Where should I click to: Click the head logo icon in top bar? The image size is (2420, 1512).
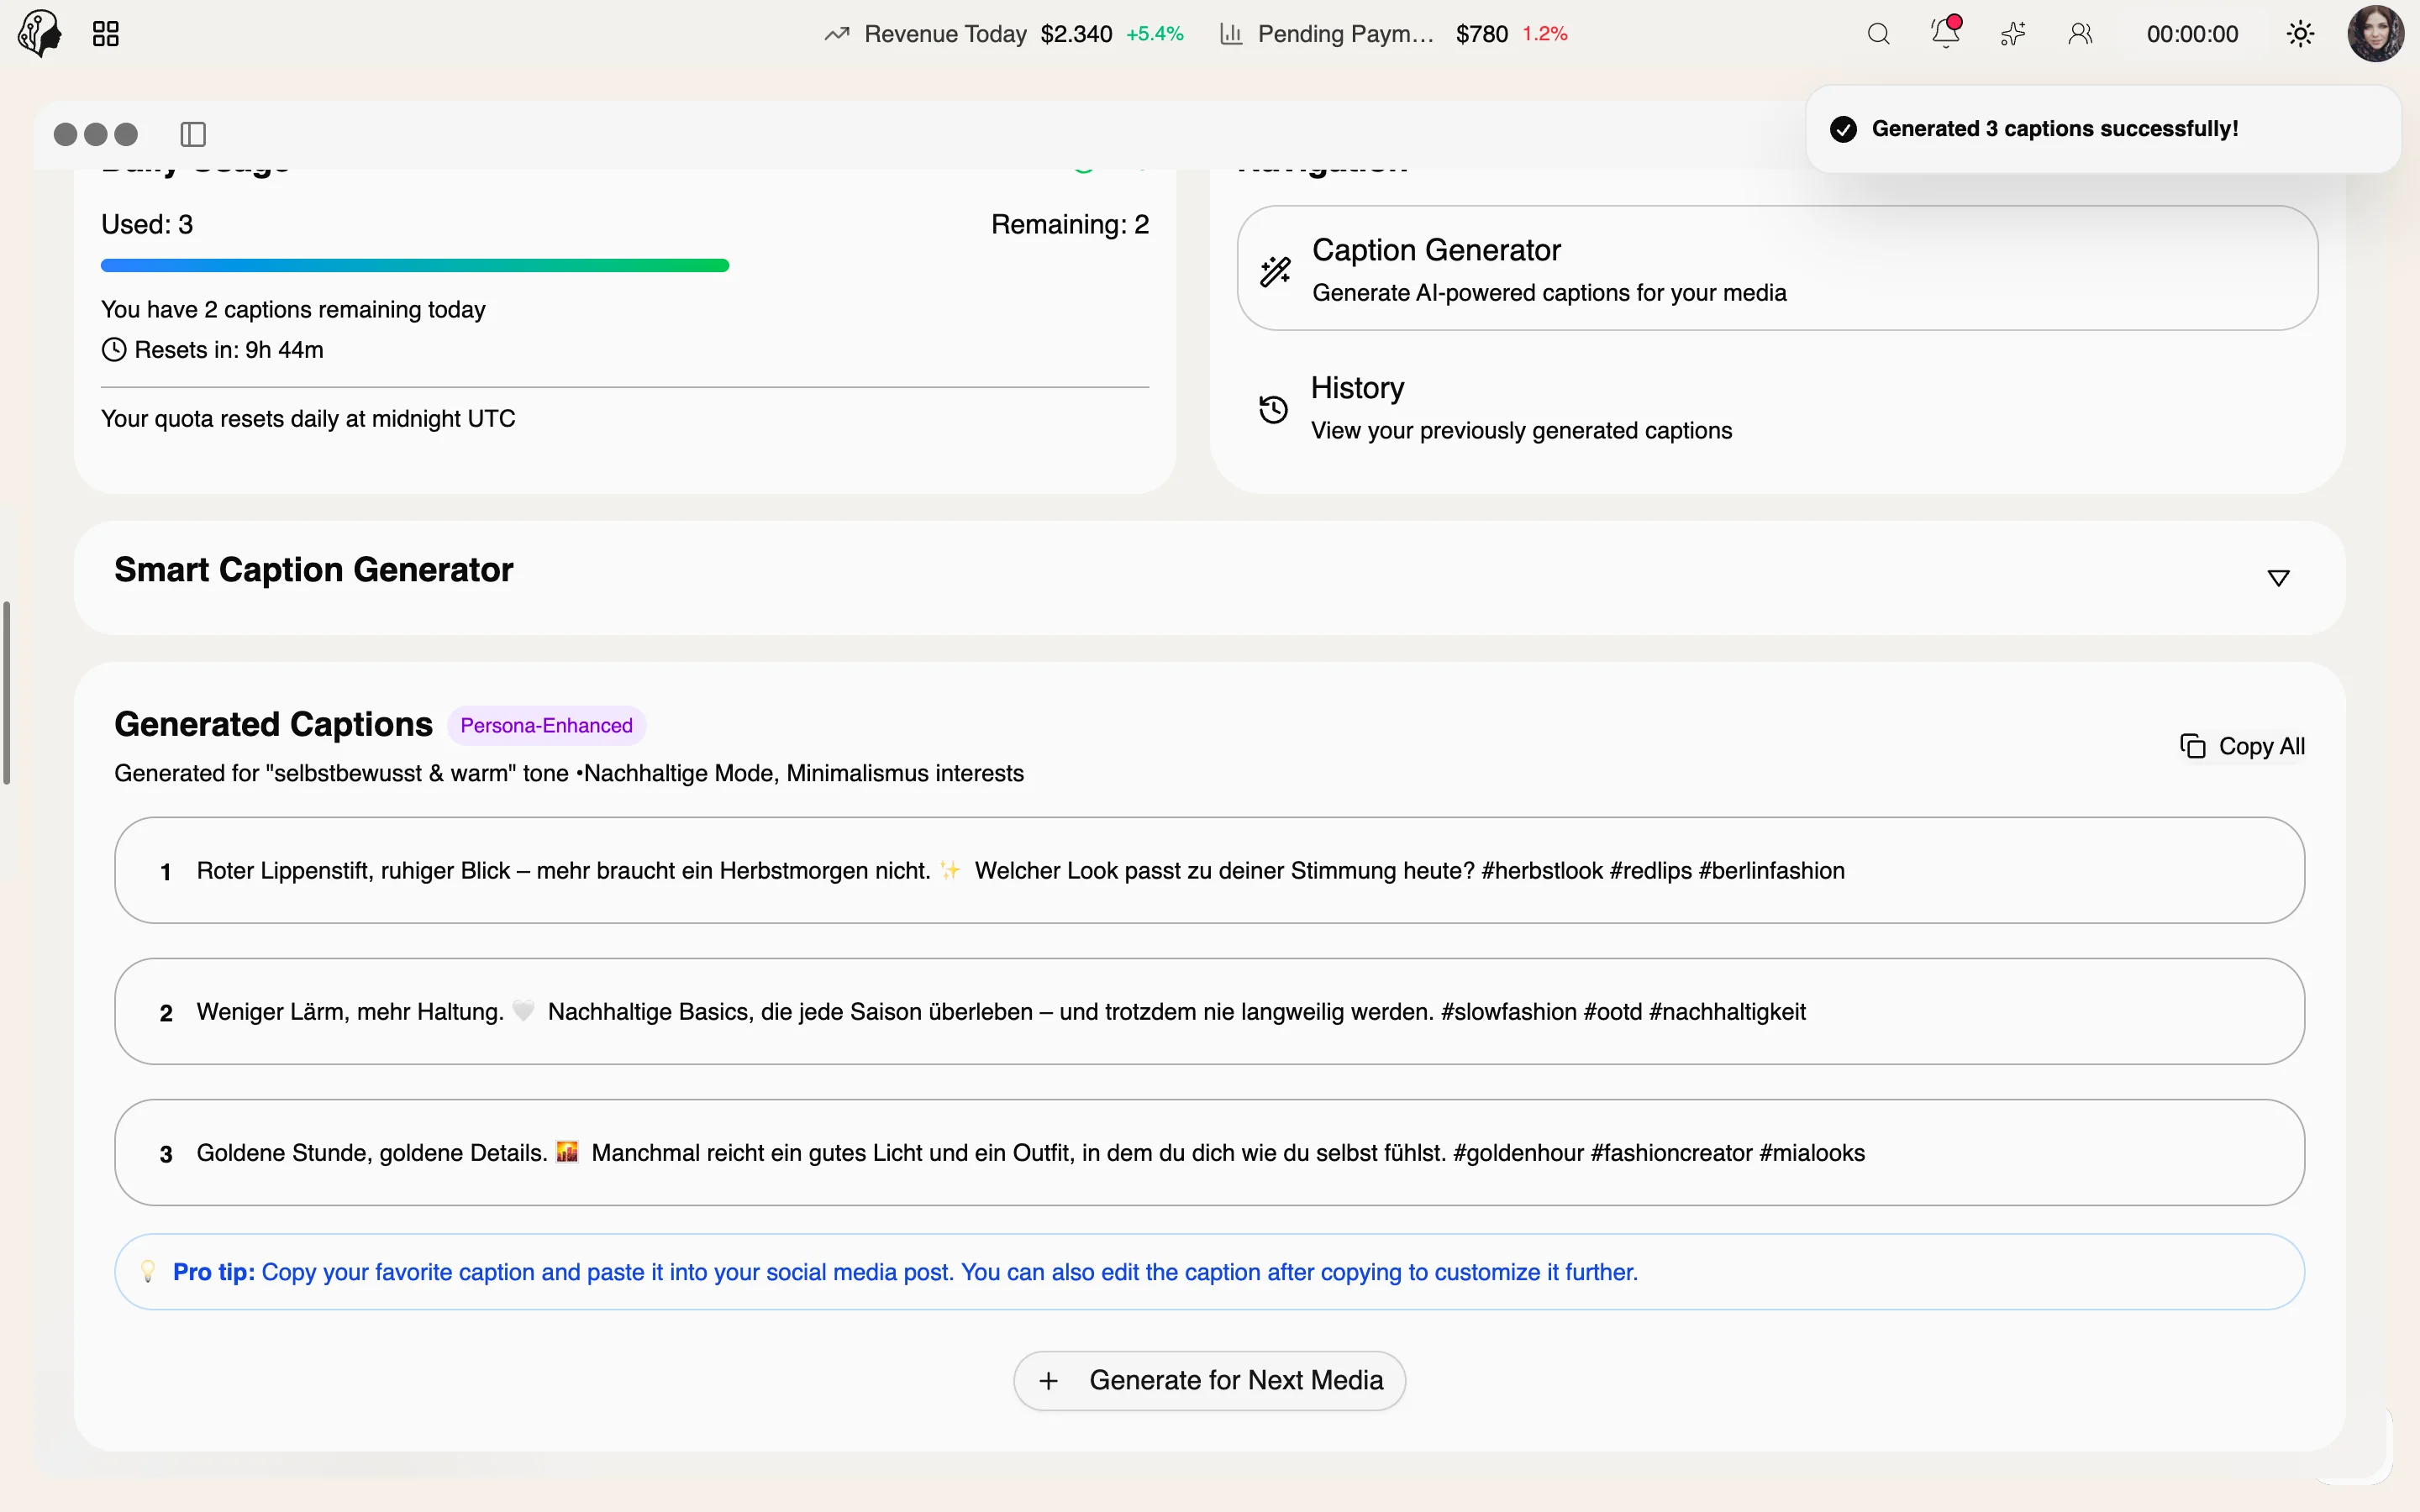click(x=40, y=33)
